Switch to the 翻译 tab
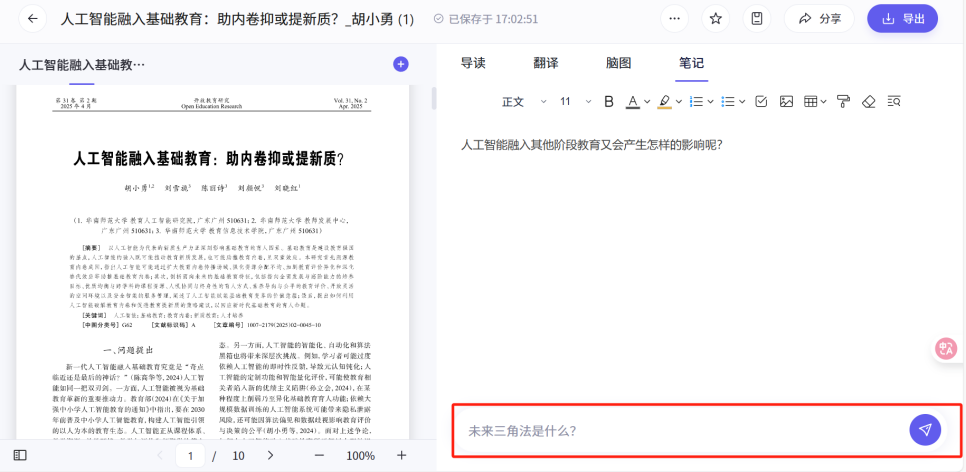The image size is (966, 472). (546, 63)
